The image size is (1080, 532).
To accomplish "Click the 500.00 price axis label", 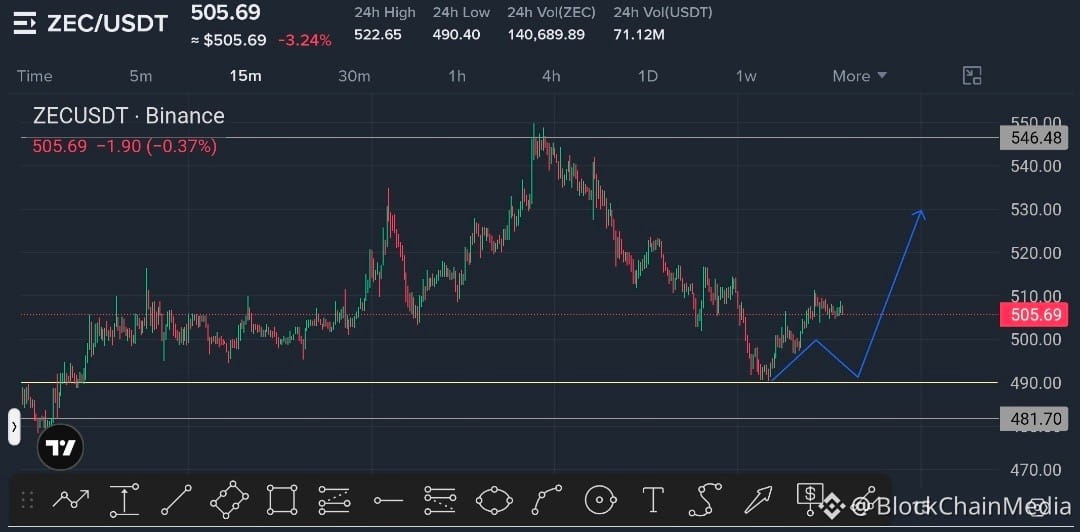I will tap(1036, 340).
